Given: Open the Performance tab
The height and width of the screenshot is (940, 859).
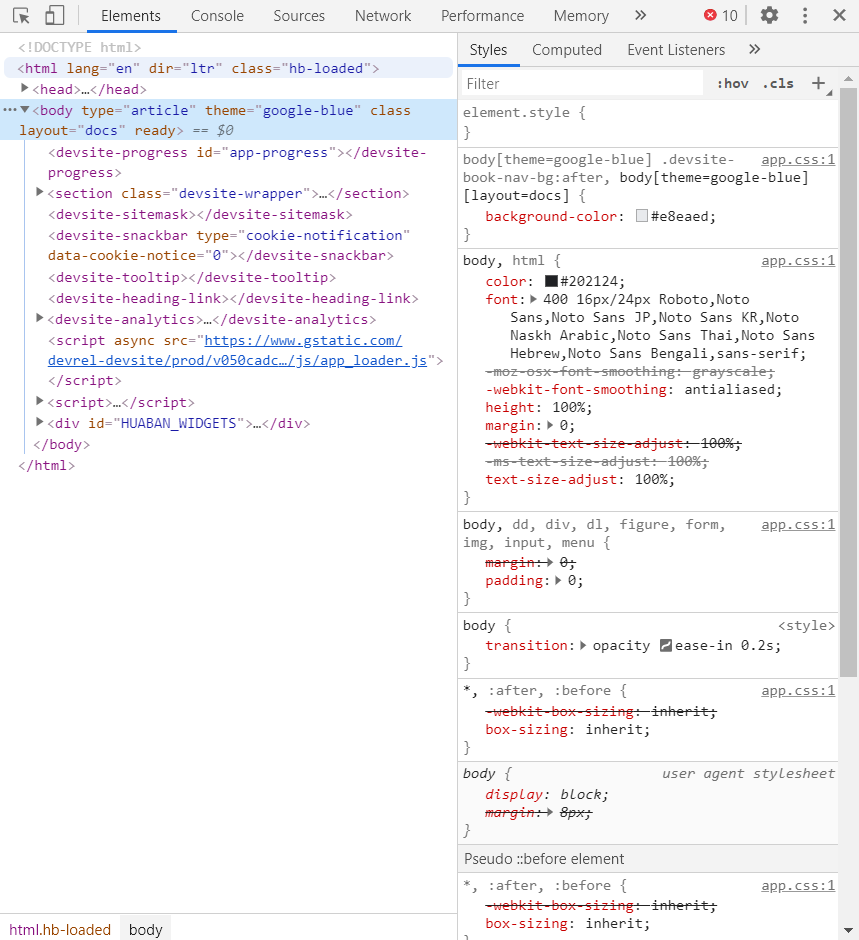Looking at the screenshot, I should point(482,16).
